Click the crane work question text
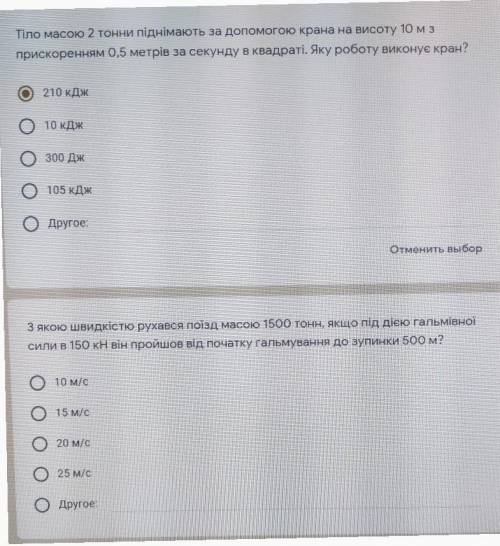Viewport: 500px width, 546px height. click(242, 42)
